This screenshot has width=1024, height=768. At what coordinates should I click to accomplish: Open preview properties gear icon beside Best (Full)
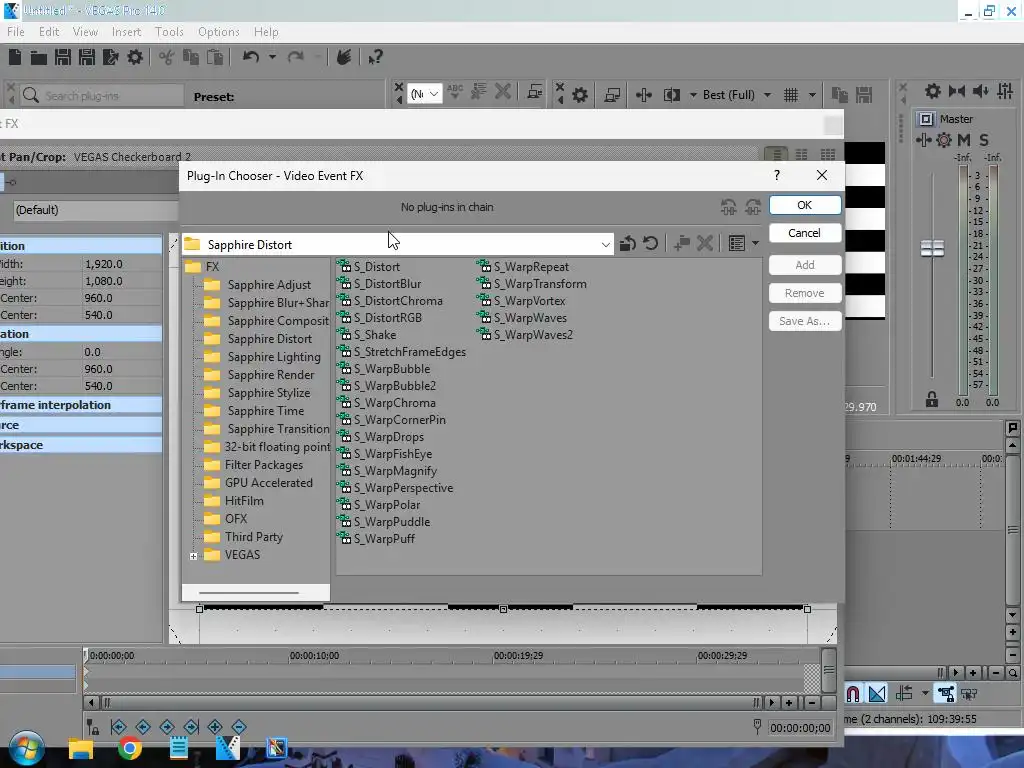click(x=580, y=95)
